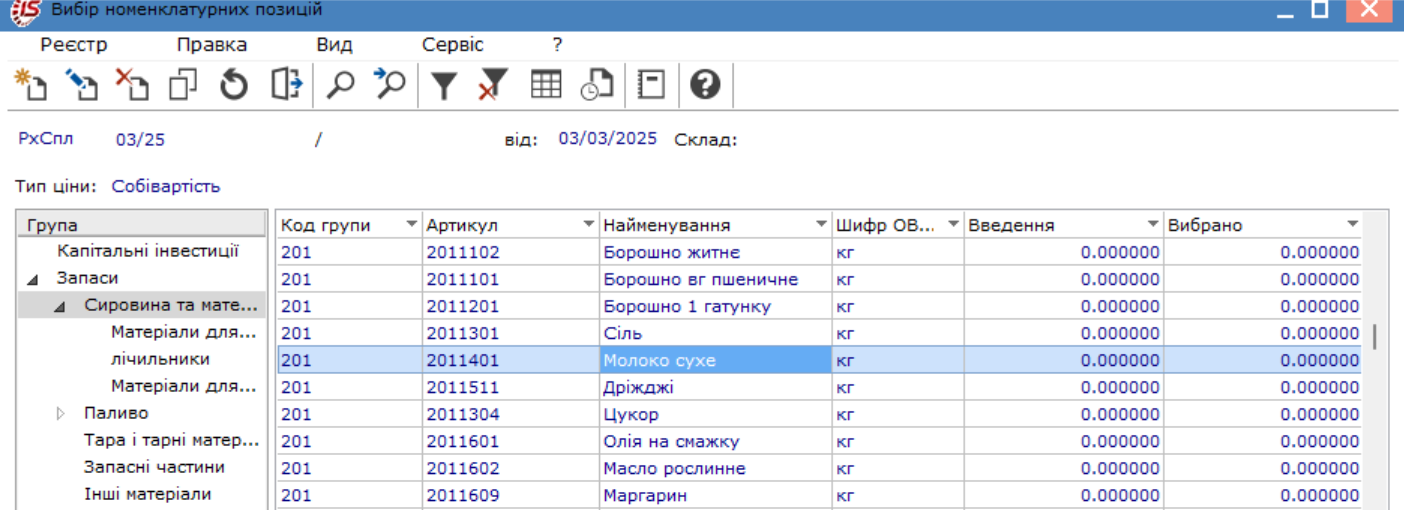Viewport: 1404px width, 510px height.
Task: Open the Введення column filter dropdown
Action: 1153,225
